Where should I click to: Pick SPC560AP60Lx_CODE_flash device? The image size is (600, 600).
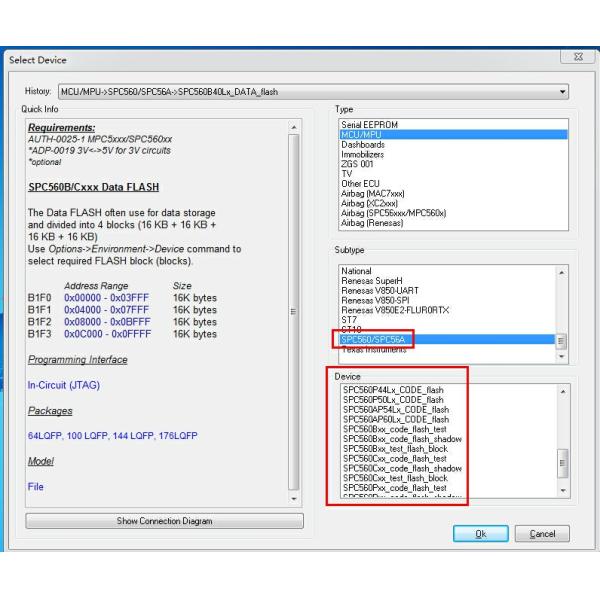pyautogui.click(x=449, y=419)
